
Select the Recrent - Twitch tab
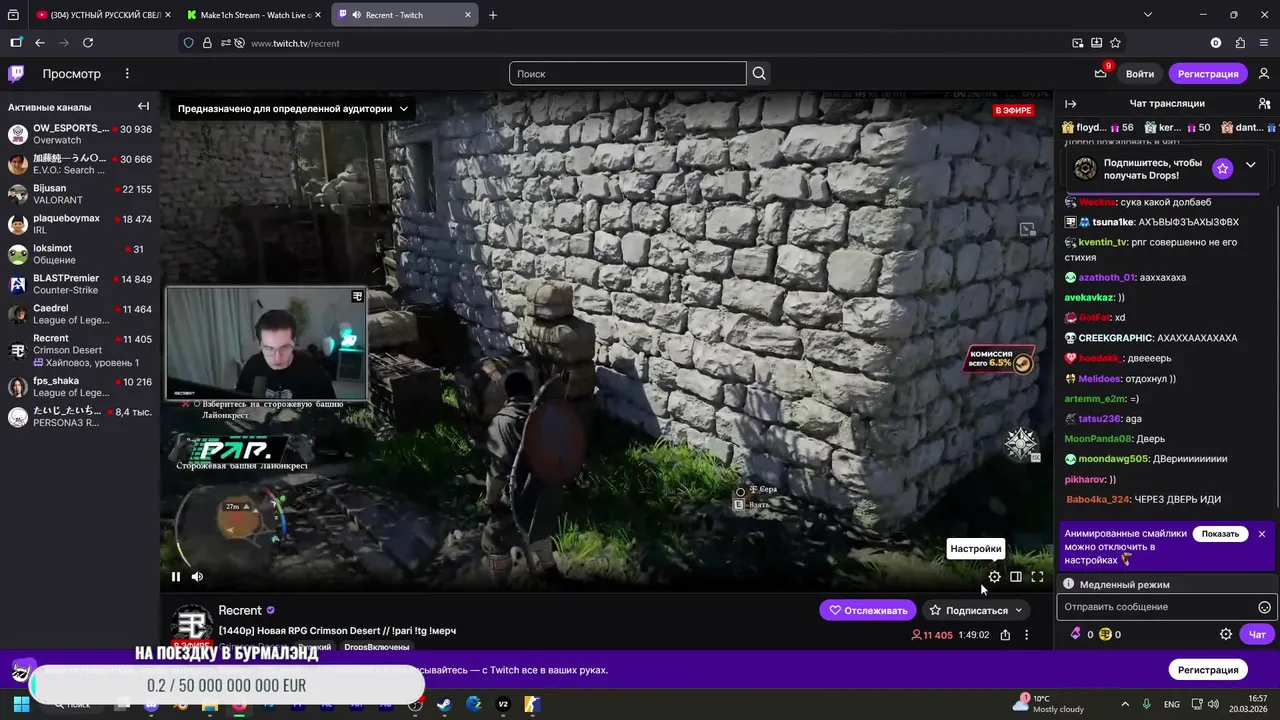[x=405, y=15]
